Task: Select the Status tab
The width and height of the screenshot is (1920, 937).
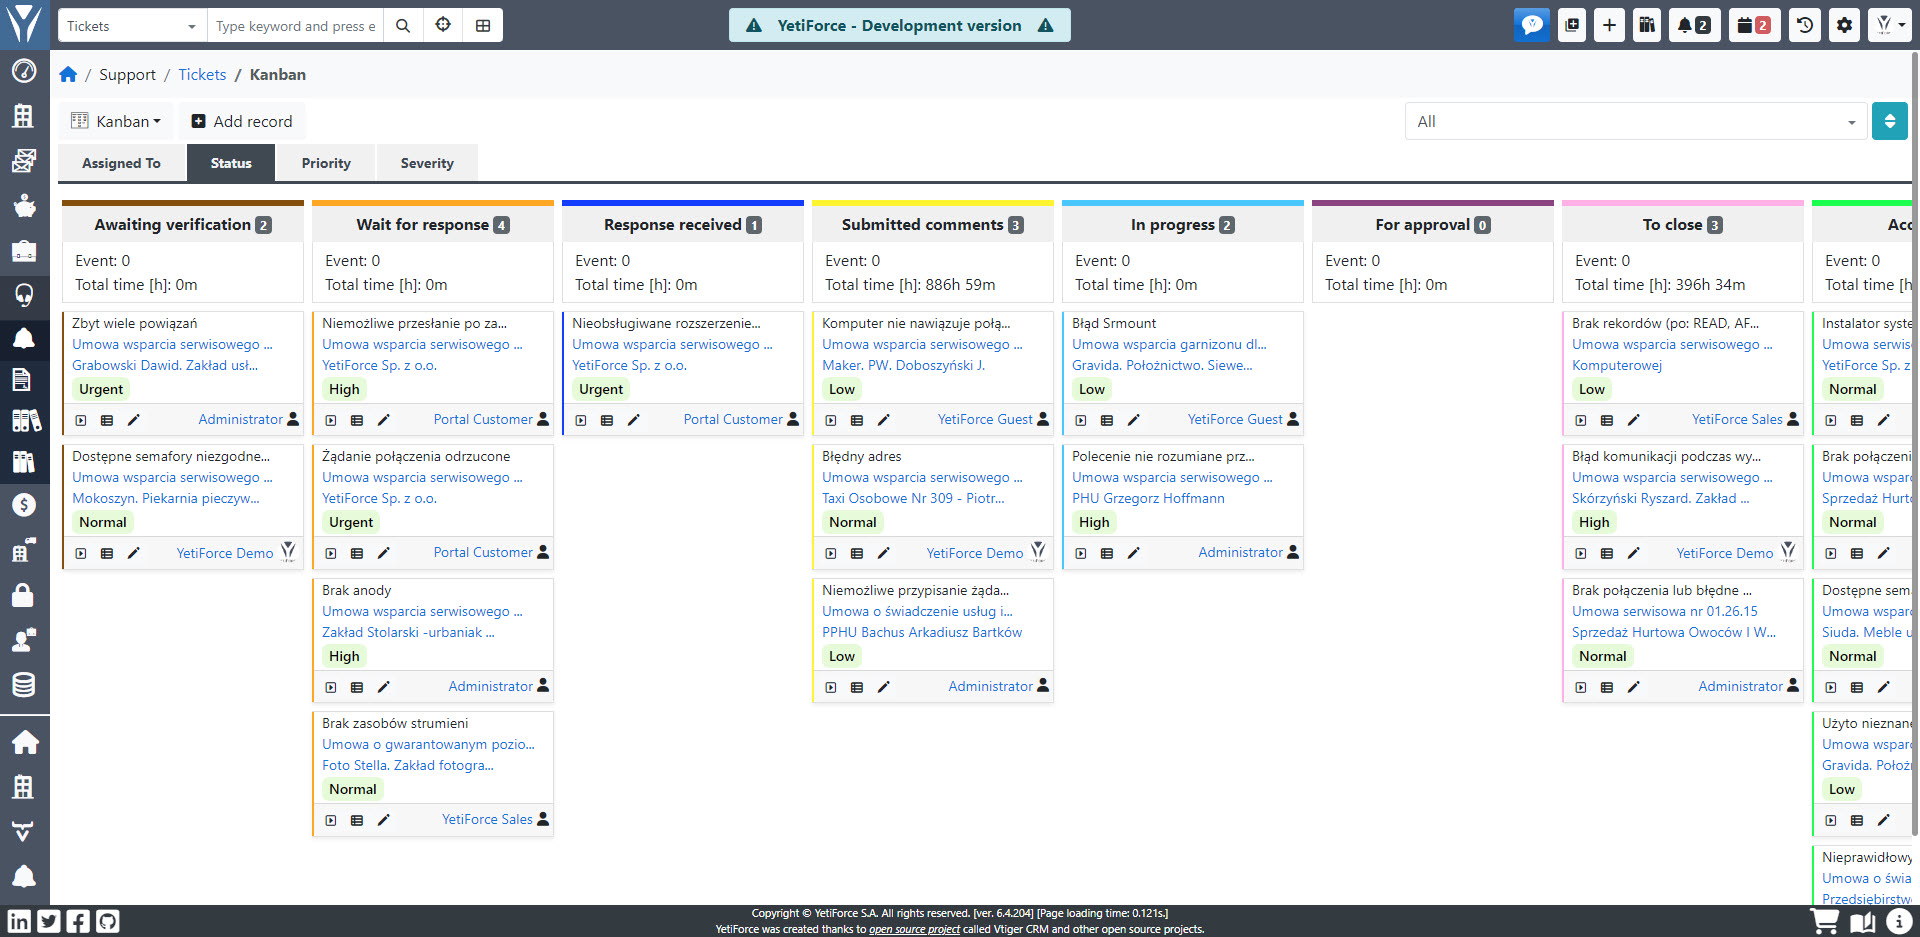Action: tap(231, 163)
